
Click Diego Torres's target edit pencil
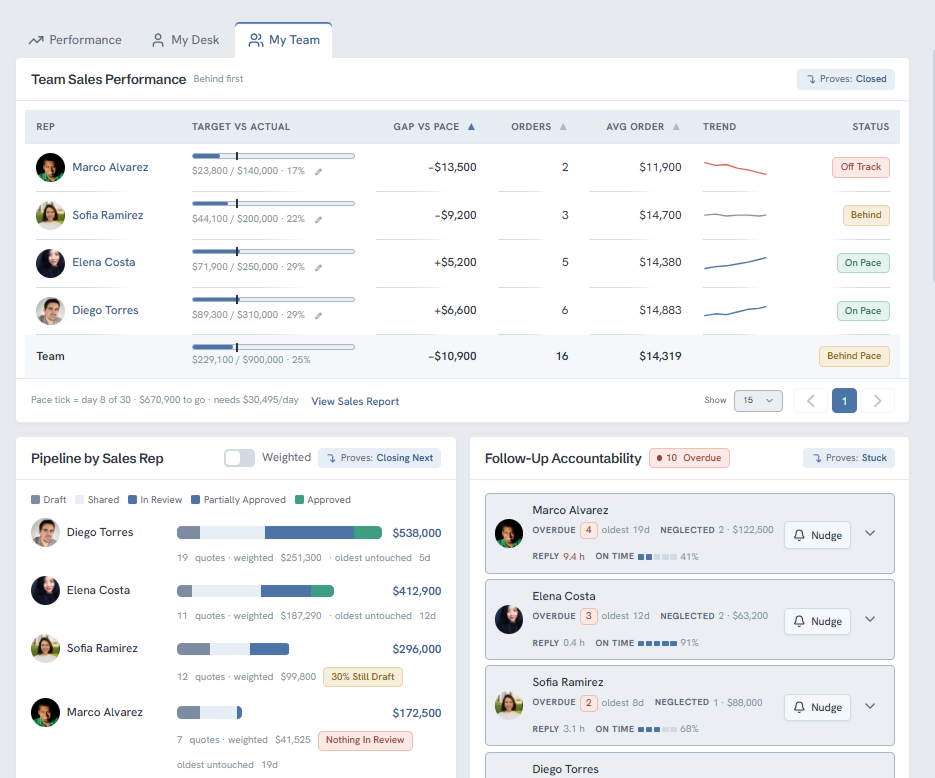click(318, 315)
